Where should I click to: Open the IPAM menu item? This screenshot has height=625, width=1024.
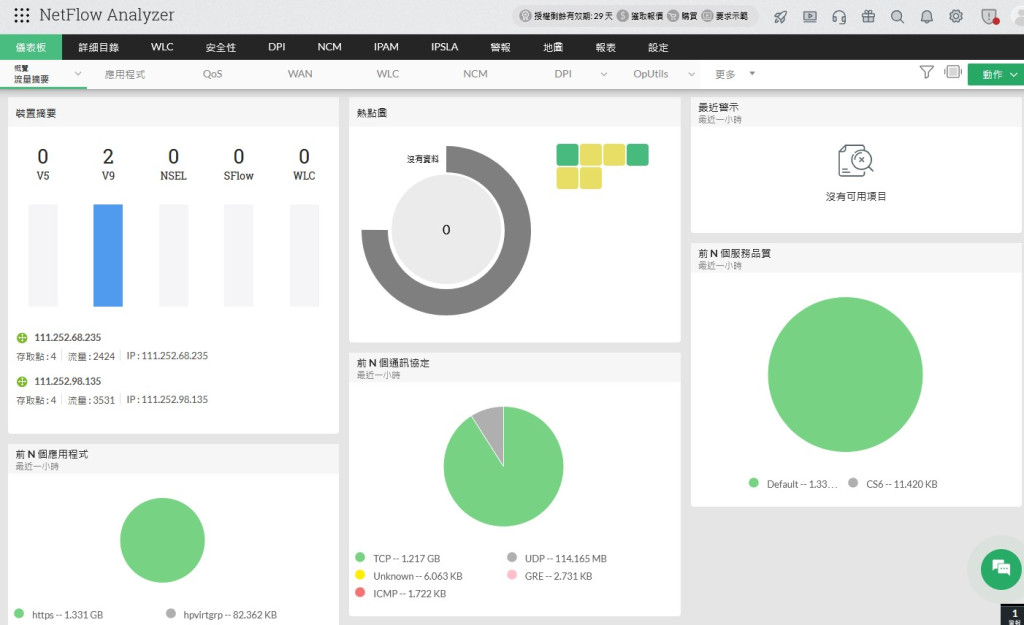point(386,47)
